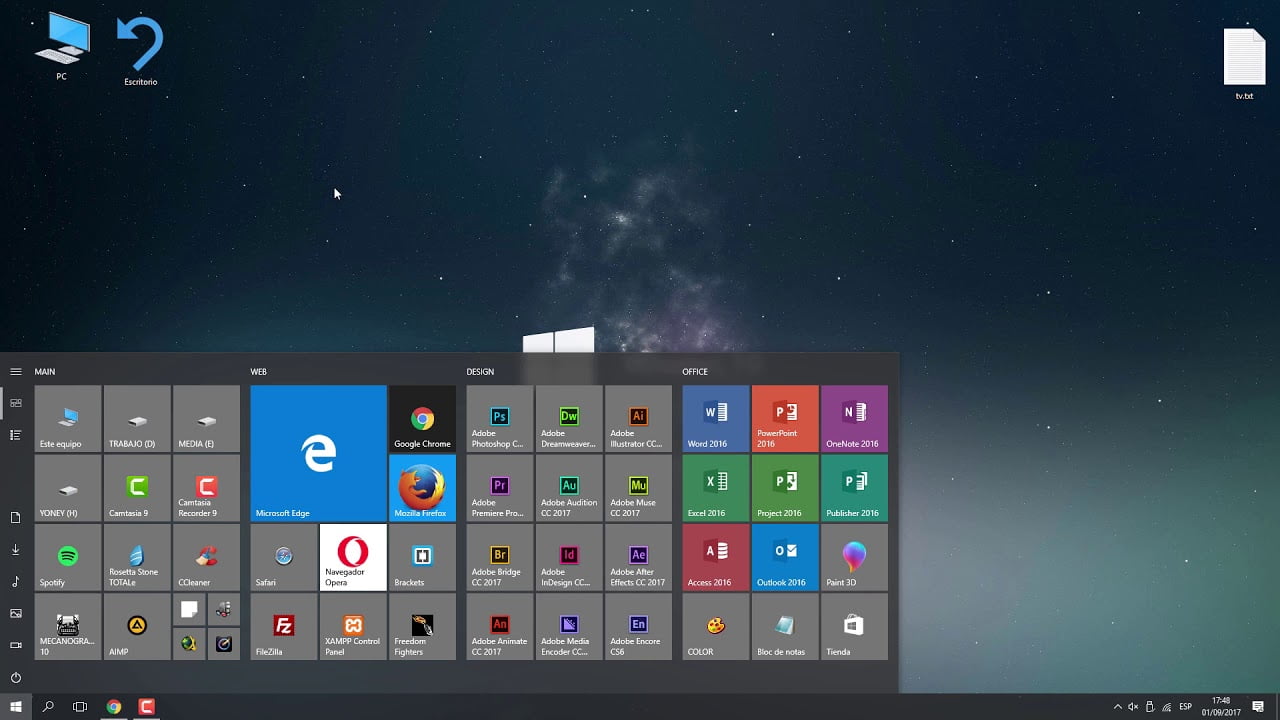Screen dimensions: 1280x720
Task: Select the WEB group header
Action: coord(258,372)
